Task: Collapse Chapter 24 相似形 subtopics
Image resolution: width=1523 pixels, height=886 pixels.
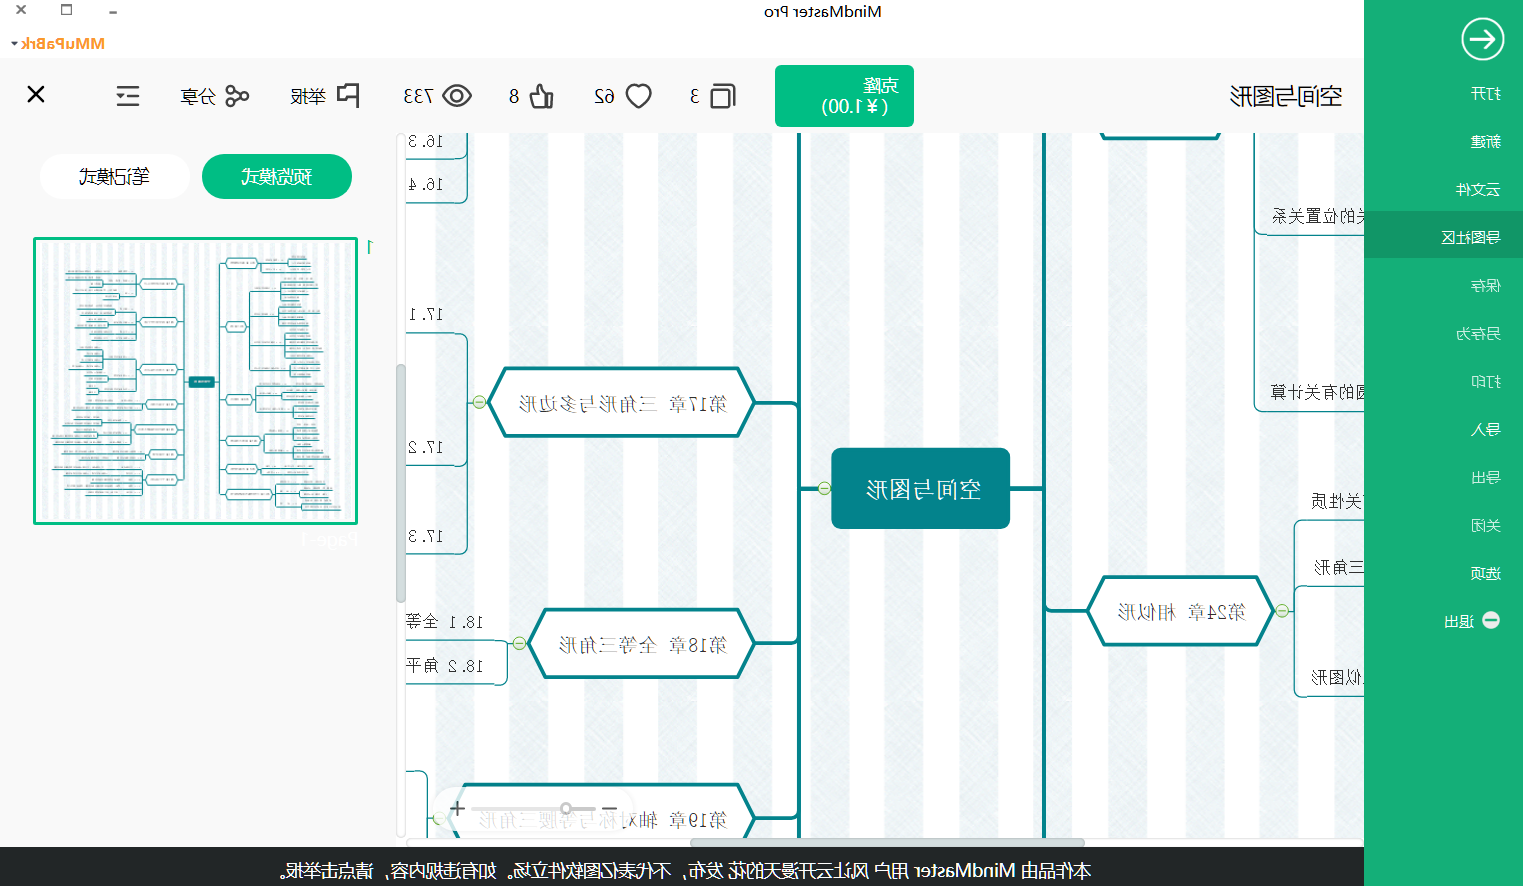Action: pos(1282,610)
